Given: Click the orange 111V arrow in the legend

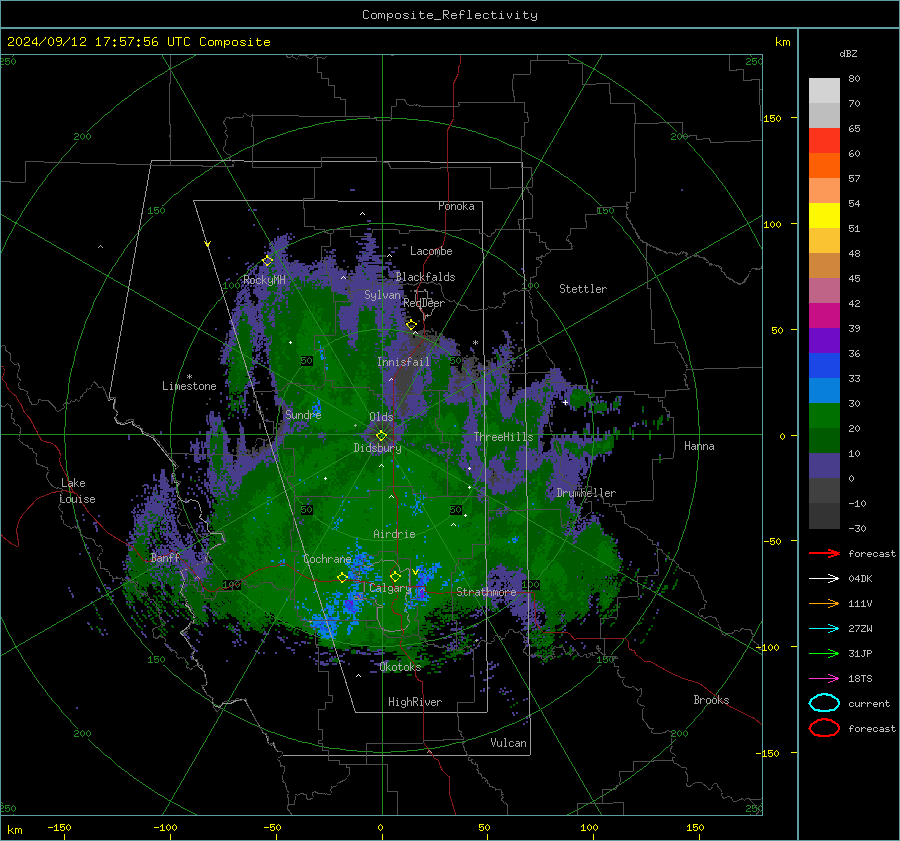Looking at the screenshot, I should (824, 603).
